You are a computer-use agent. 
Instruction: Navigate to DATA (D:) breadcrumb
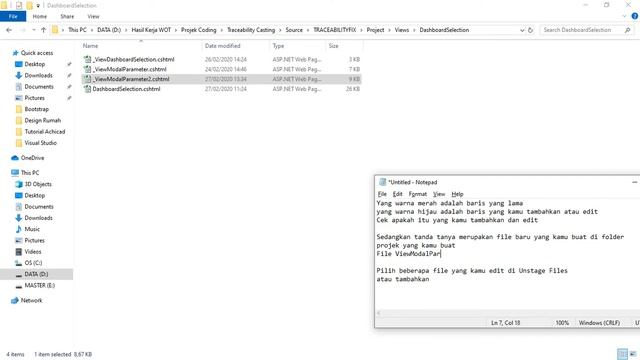point(109,30)
